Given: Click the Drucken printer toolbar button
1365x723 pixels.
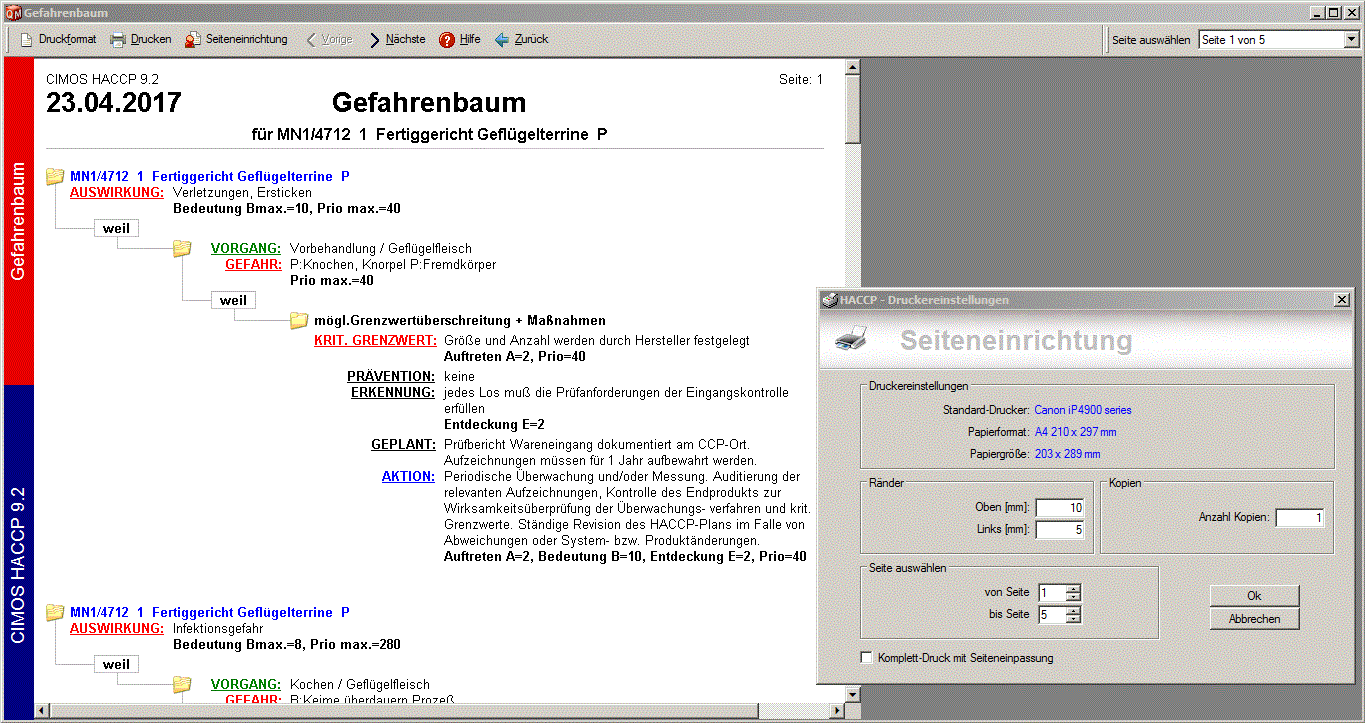Looking at the screenshot, I should (x=141, y=40).
